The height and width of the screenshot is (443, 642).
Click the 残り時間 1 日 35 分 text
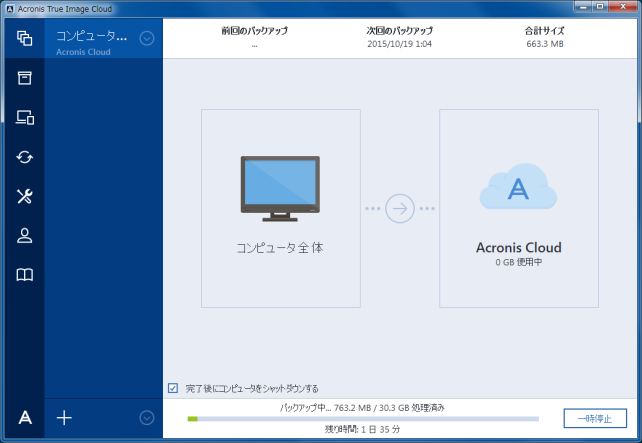(362, 429)
